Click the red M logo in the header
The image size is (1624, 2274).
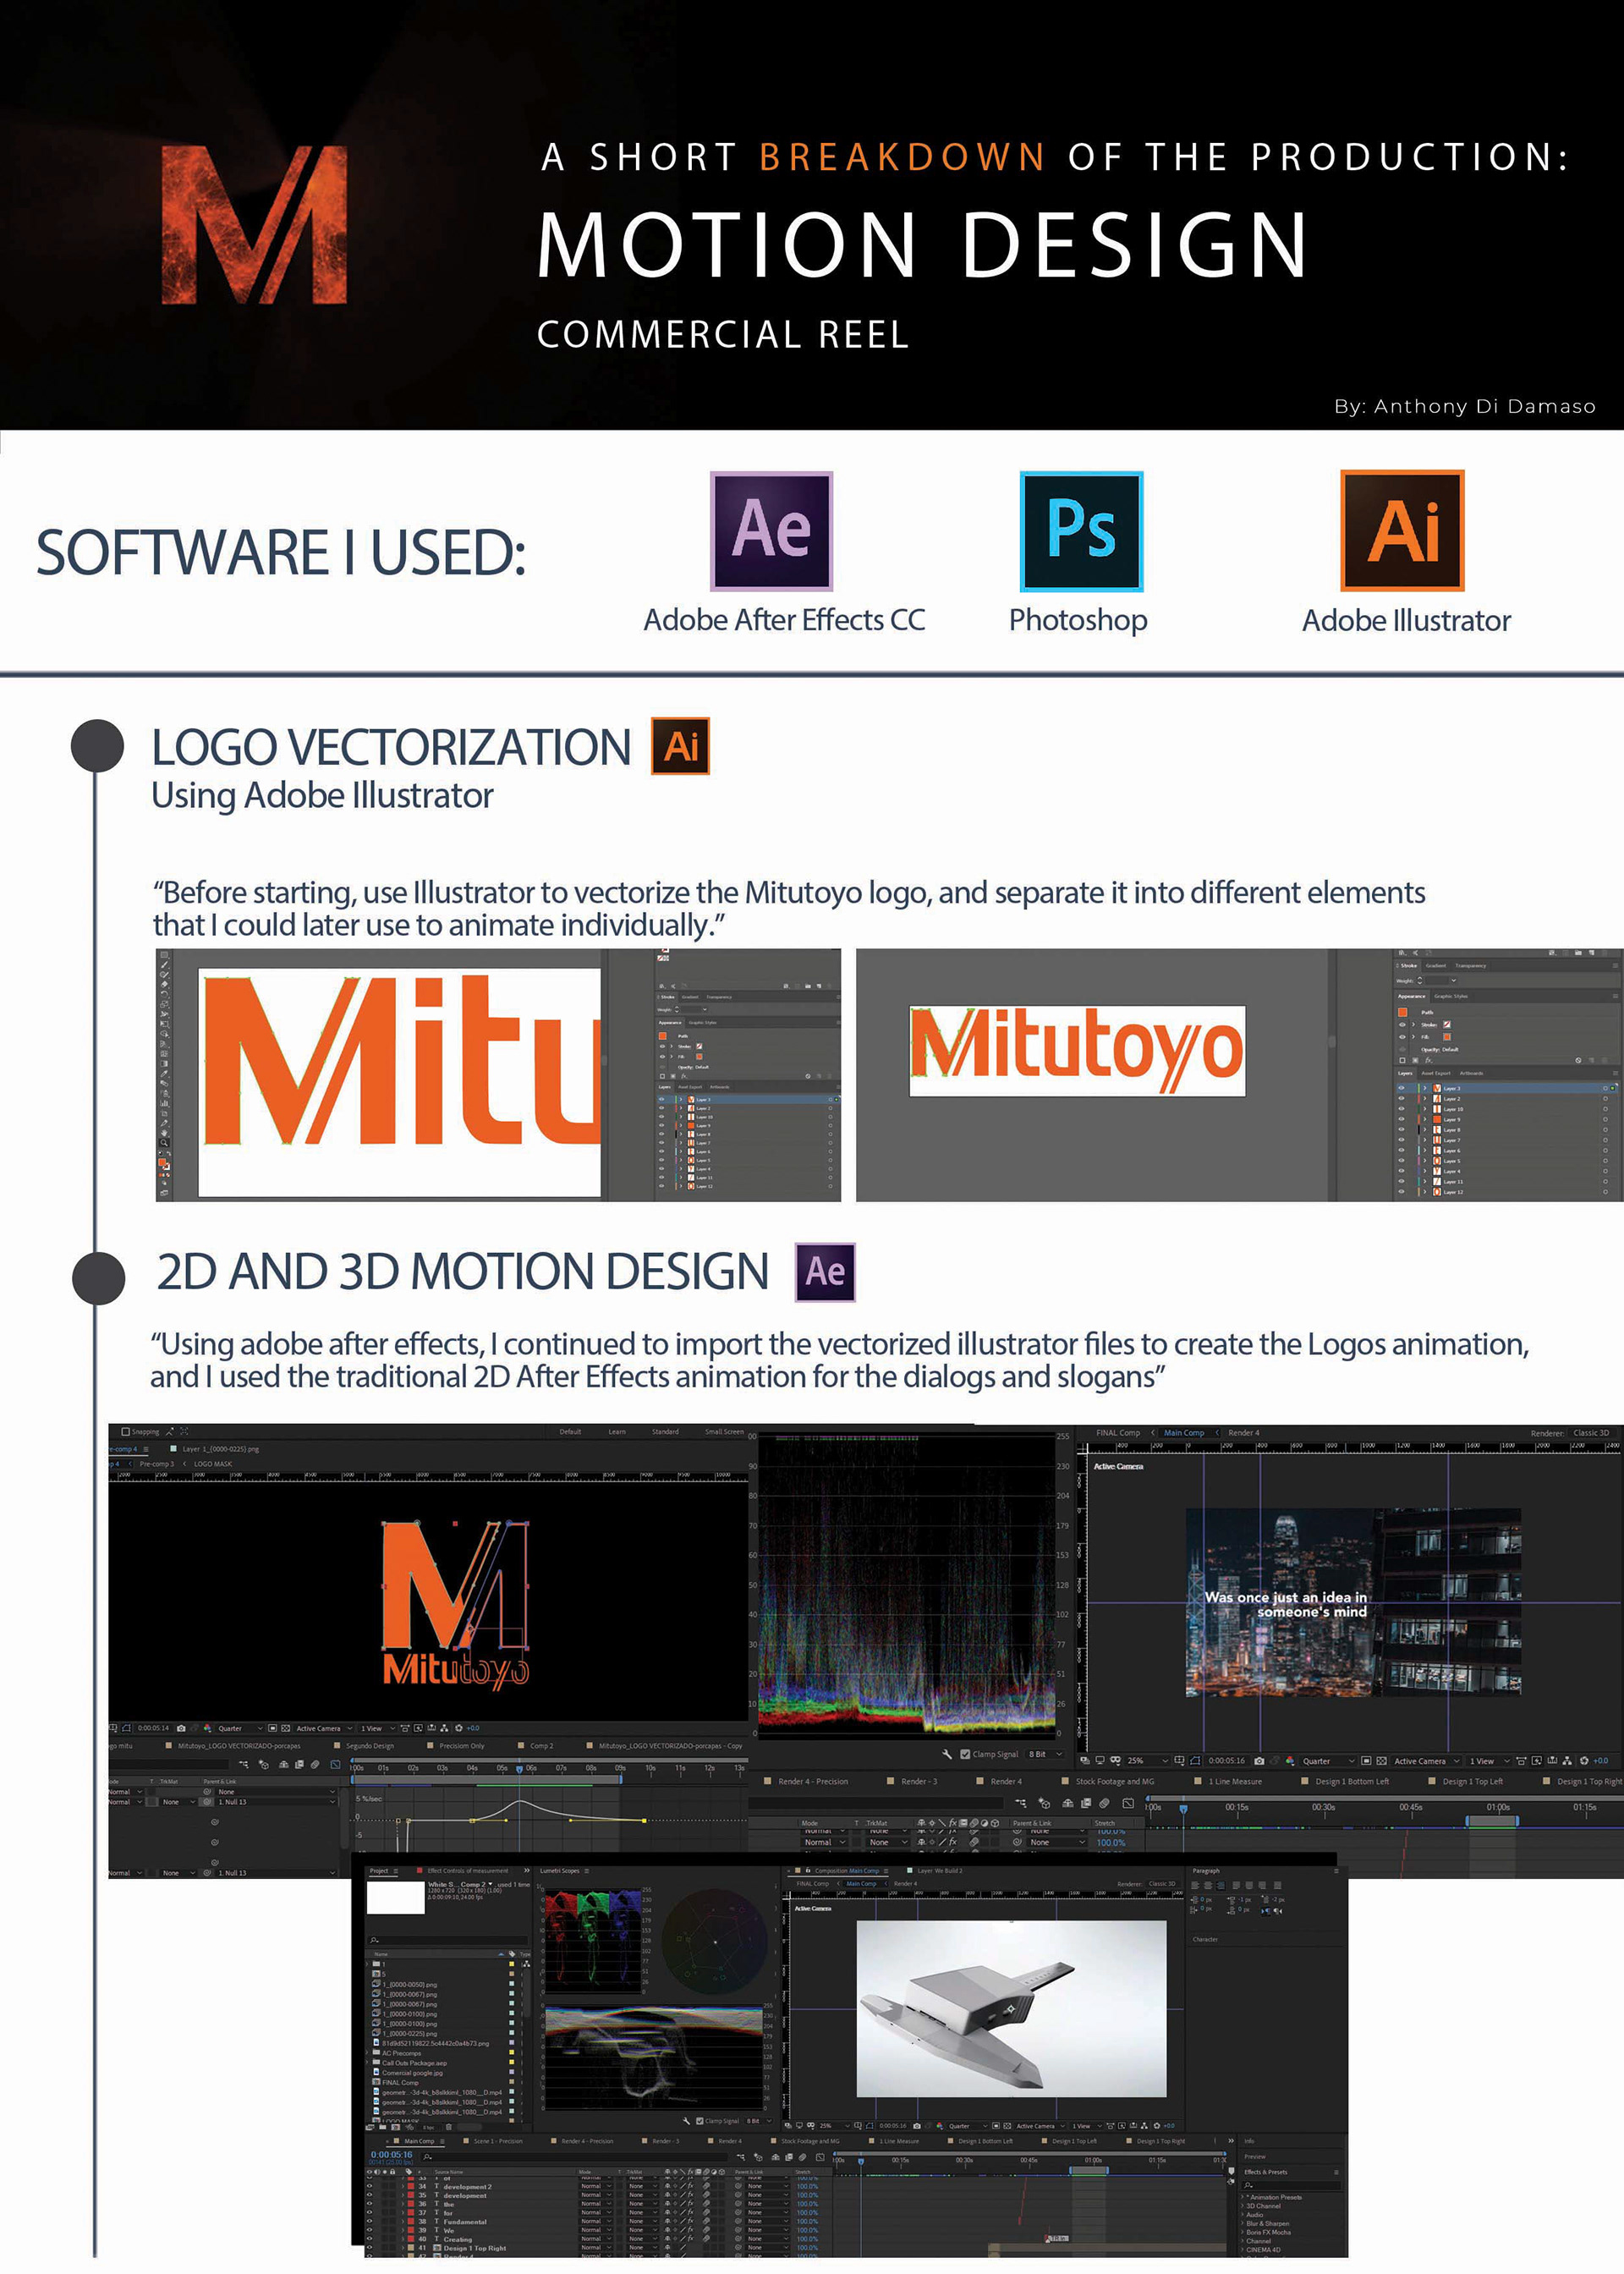pyautogui.click(x=254, y=224)
